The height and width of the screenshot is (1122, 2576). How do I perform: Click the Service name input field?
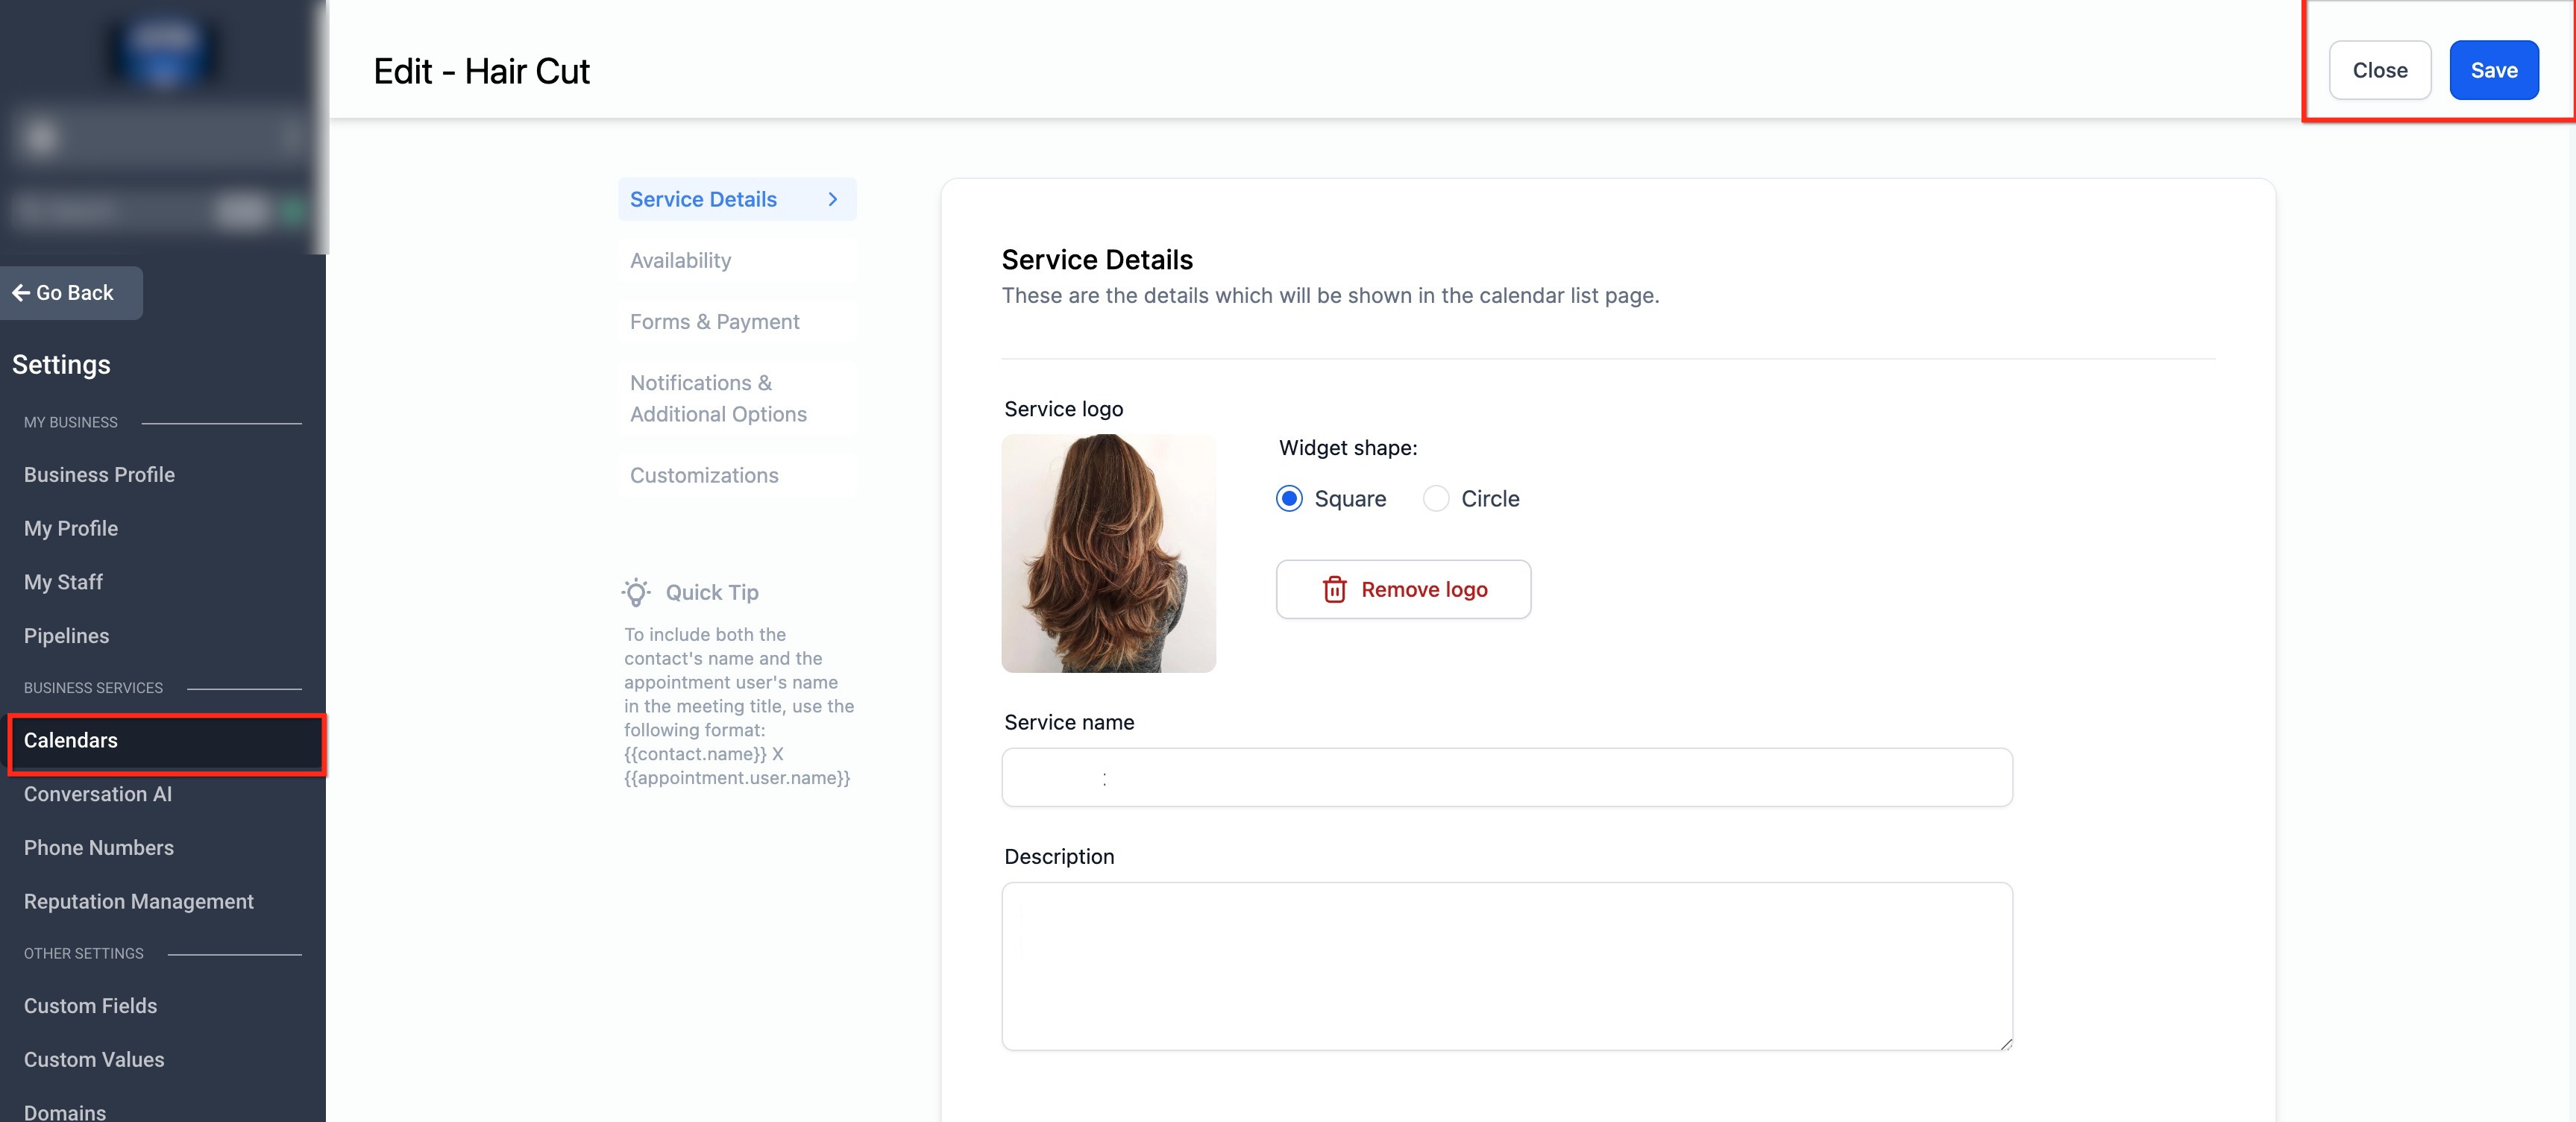(x=1506, y=777)
